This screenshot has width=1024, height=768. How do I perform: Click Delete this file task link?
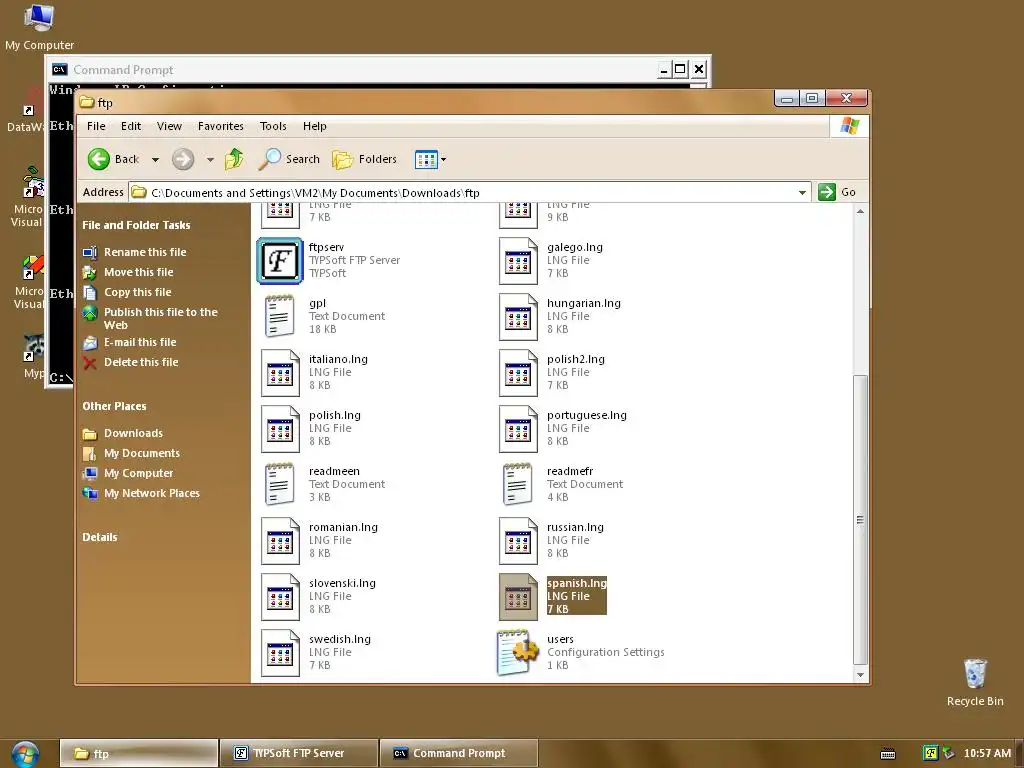(141, 362)
